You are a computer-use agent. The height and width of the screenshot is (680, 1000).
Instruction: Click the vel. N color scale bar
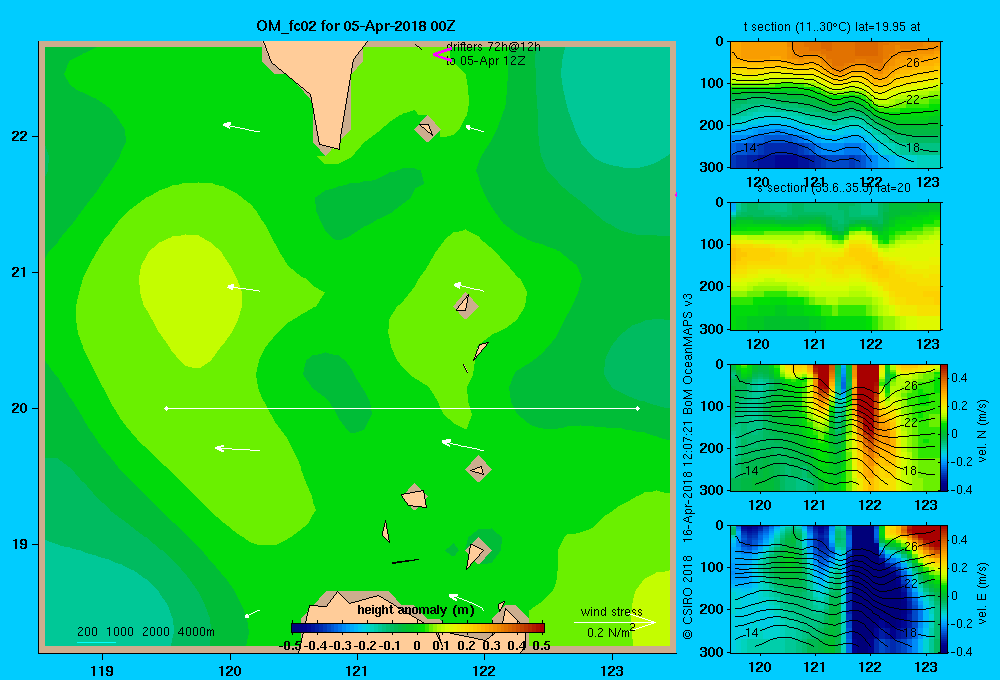945,427
